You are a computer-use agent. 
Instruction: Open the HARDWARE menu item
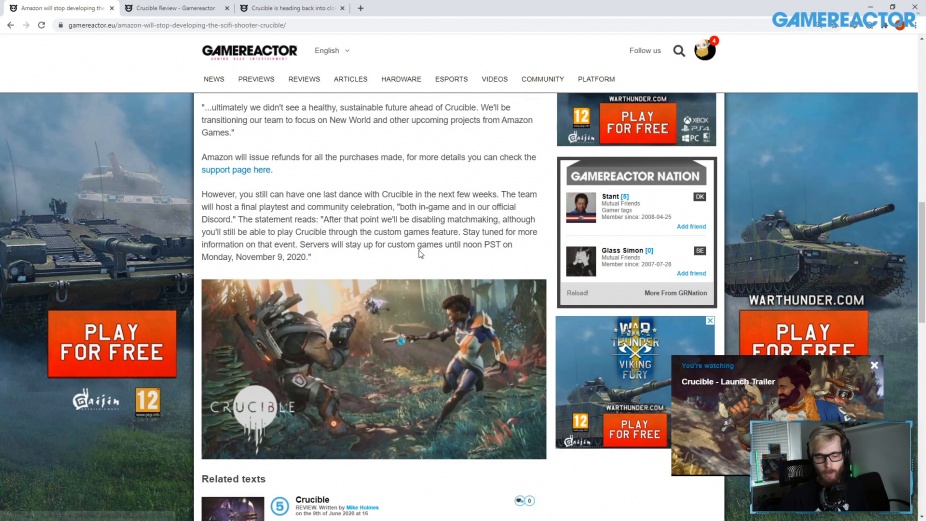(401, 79)
